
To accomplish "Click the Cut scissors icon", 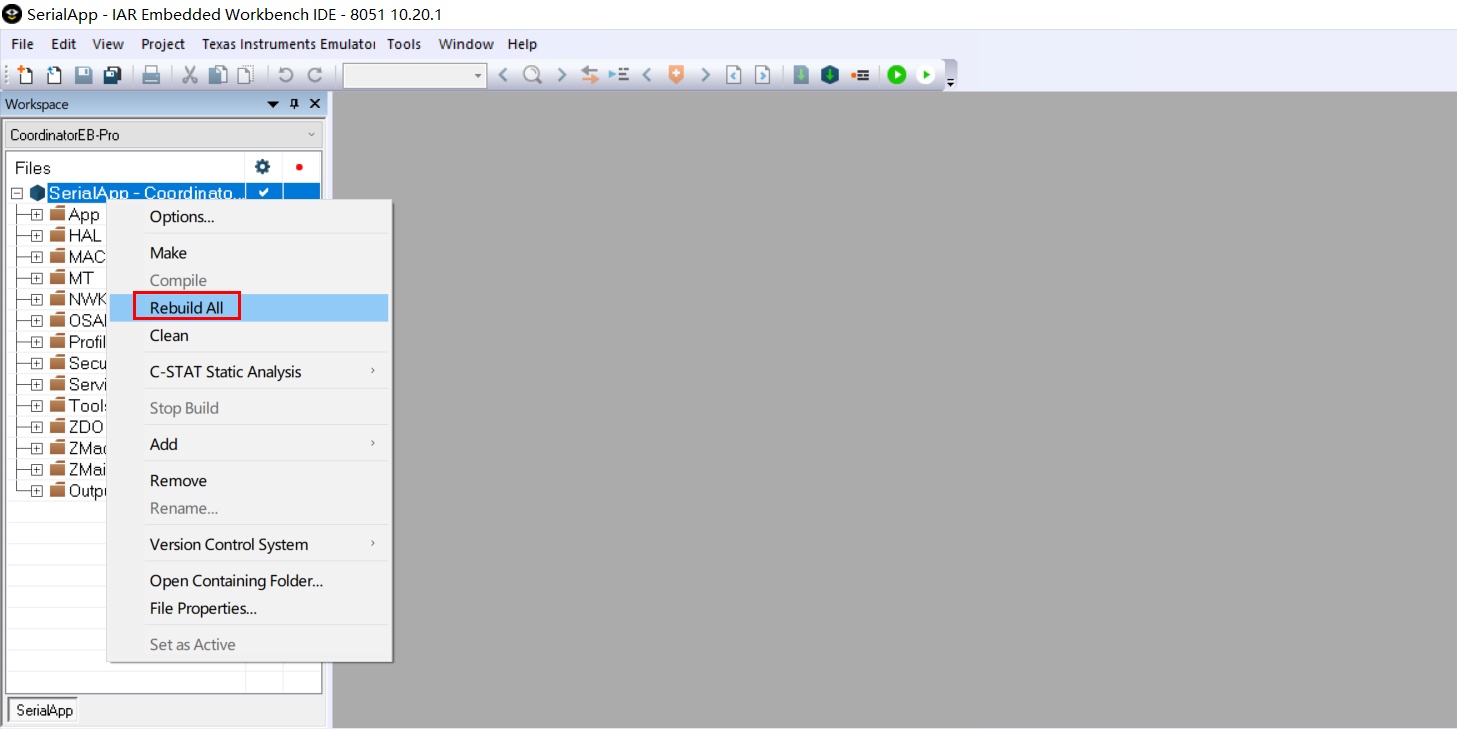I will coord(189,75).
